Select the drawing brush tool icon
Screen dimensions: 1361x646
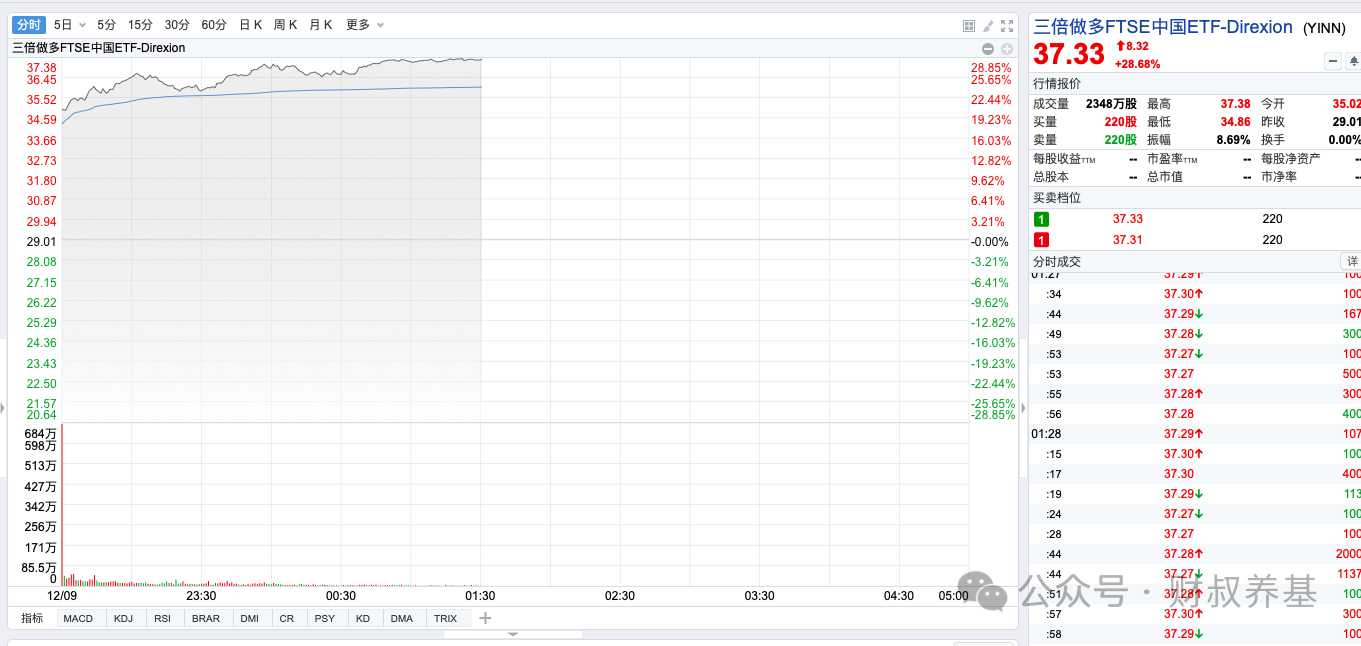(988, 26)
